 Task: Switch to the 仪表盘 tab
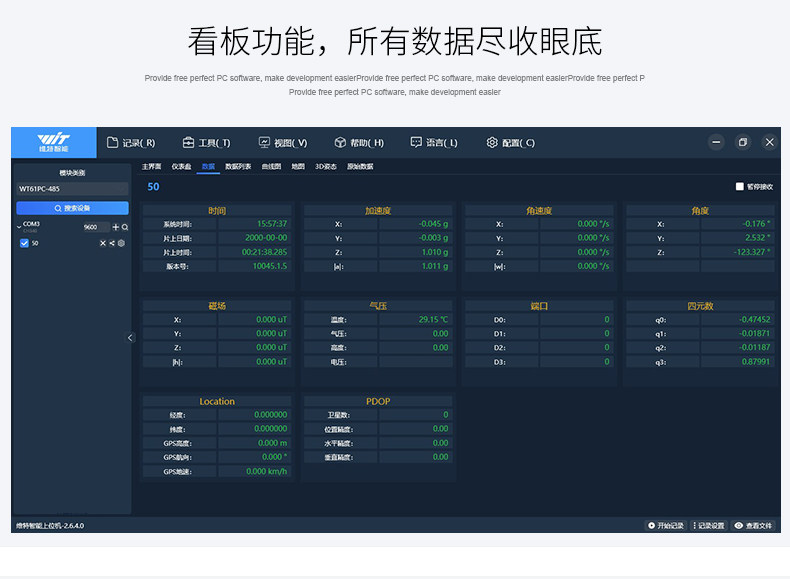181,166
